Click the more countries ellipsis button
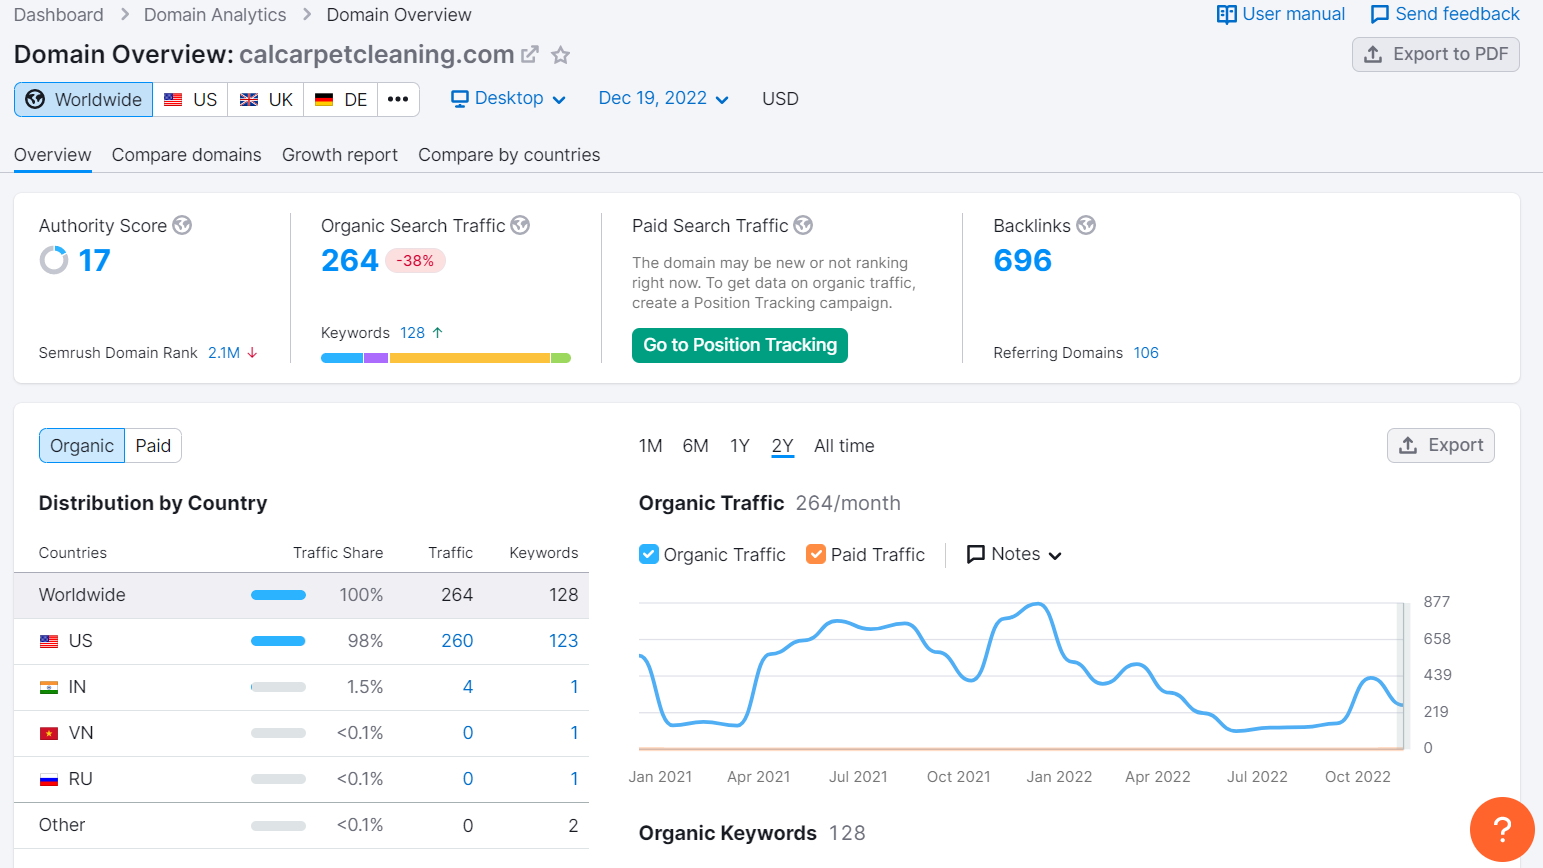Screen dimensions: 1543x868 click(398, 99)
